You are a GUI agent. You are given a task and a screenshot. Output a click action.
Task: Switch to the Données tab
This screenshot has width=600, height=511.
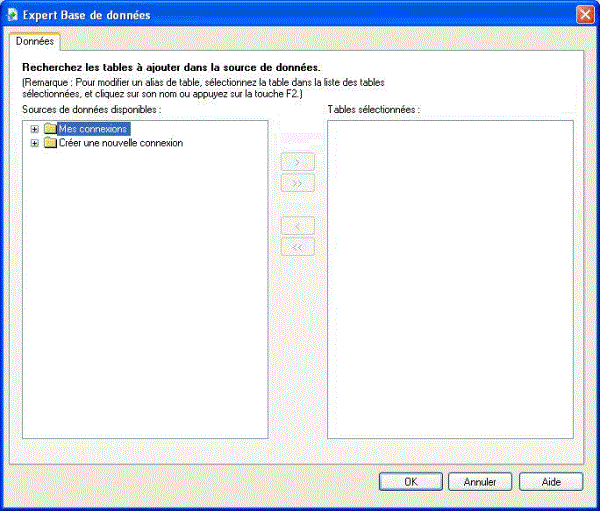point(35,41)
